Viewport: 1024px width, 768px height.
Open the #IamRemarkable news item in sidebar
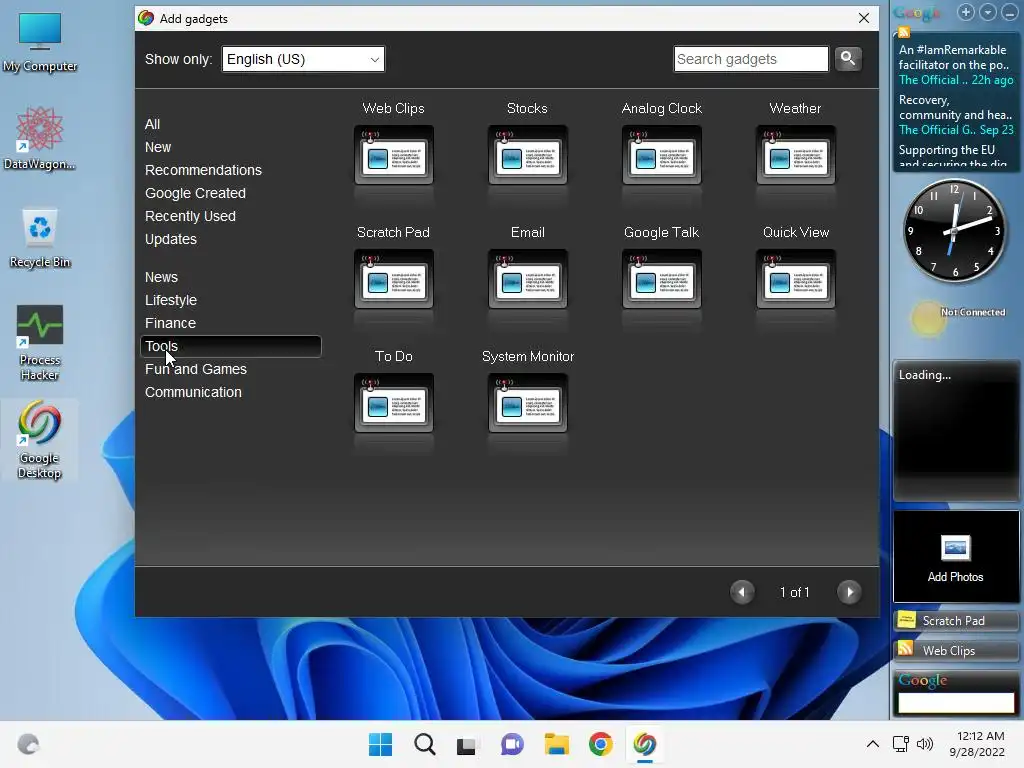point(955,57)
